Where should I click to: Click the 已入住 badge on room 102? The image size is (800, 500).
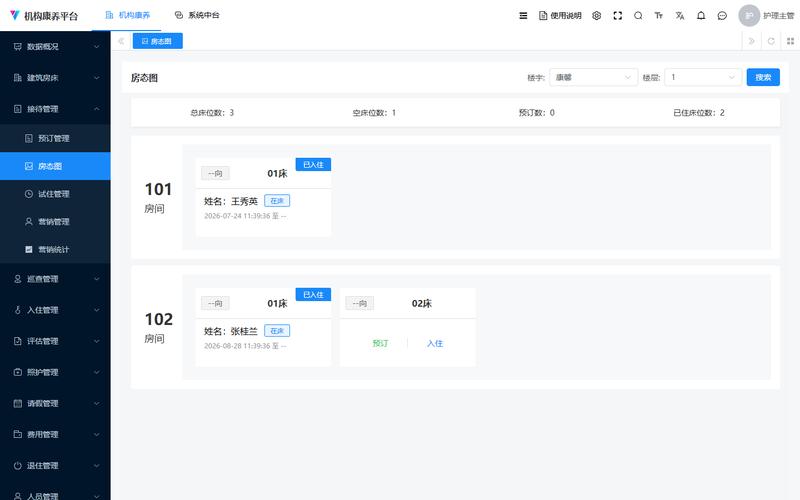313,295
